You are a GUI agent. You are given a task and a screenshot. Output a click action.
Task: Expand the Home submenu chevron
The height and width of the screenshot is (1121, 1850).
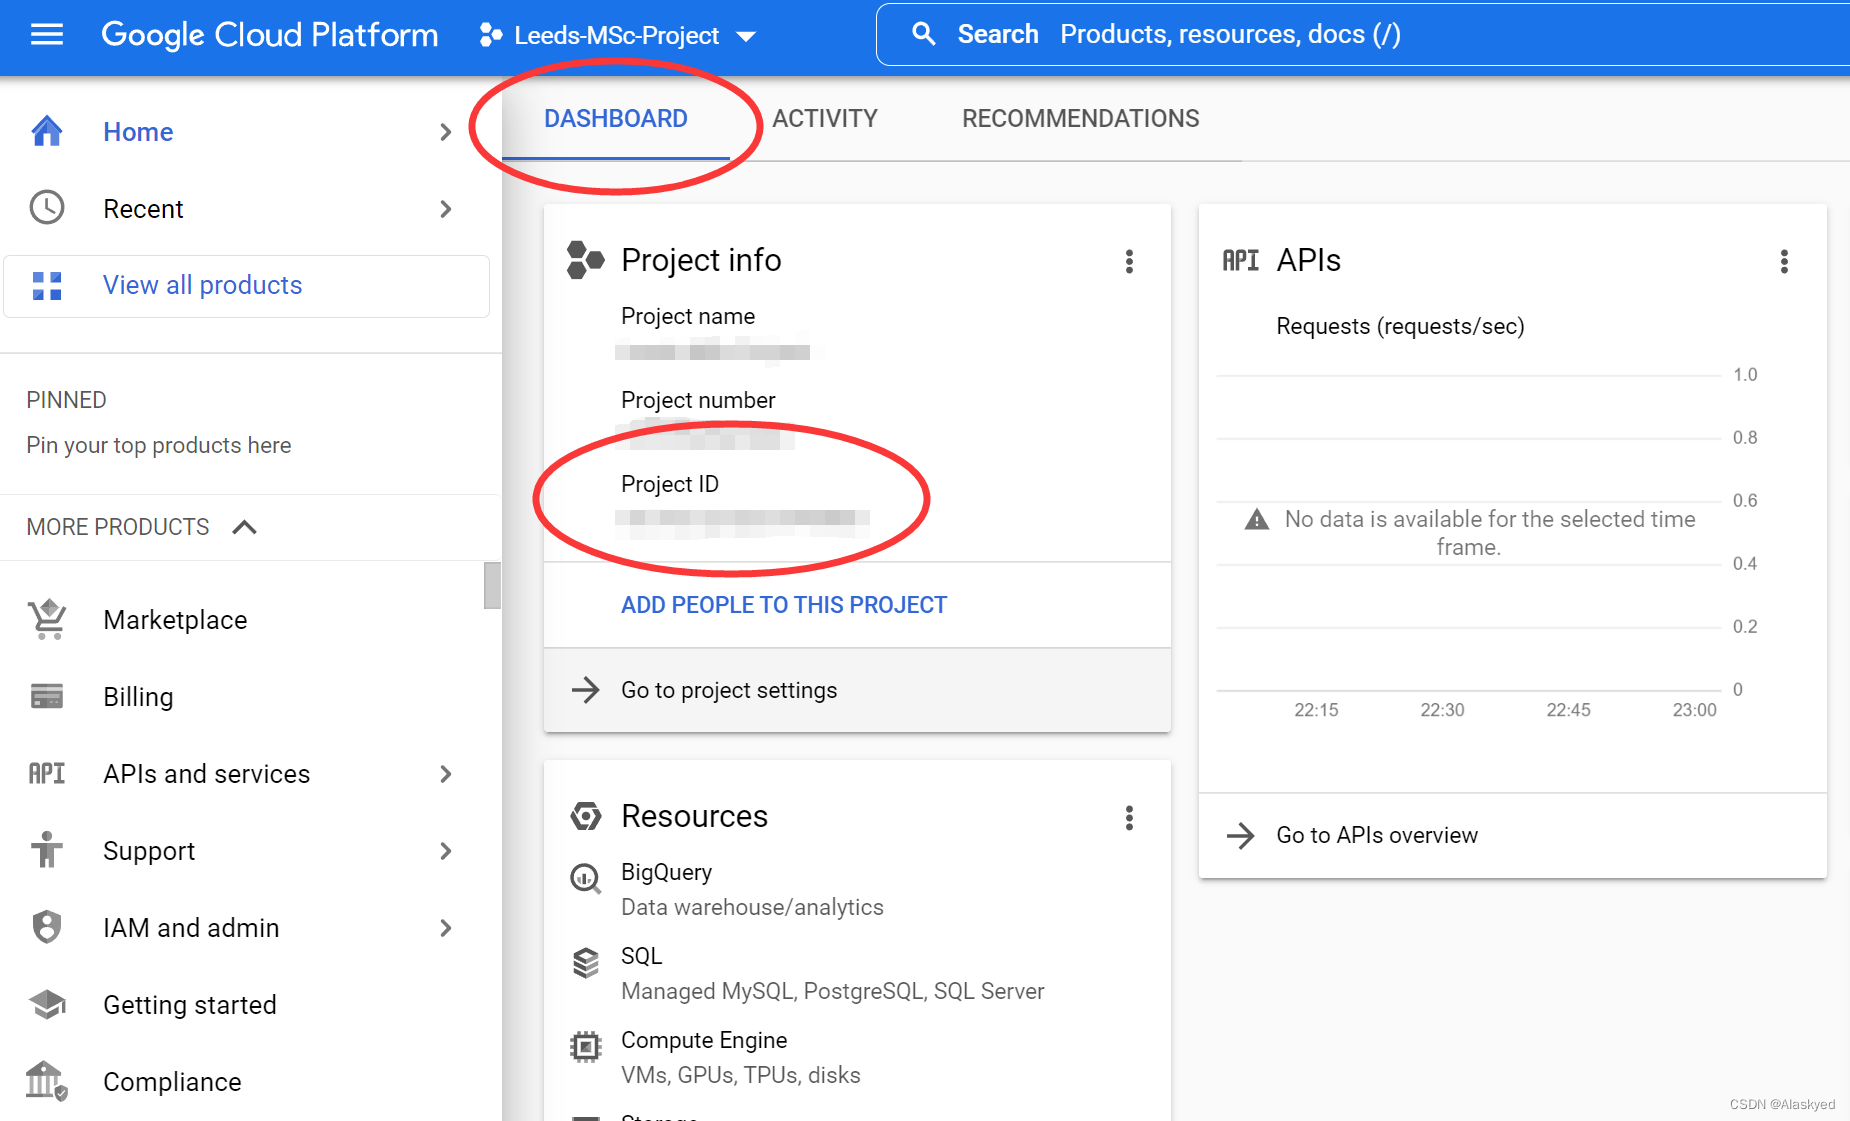pos(446,132)
